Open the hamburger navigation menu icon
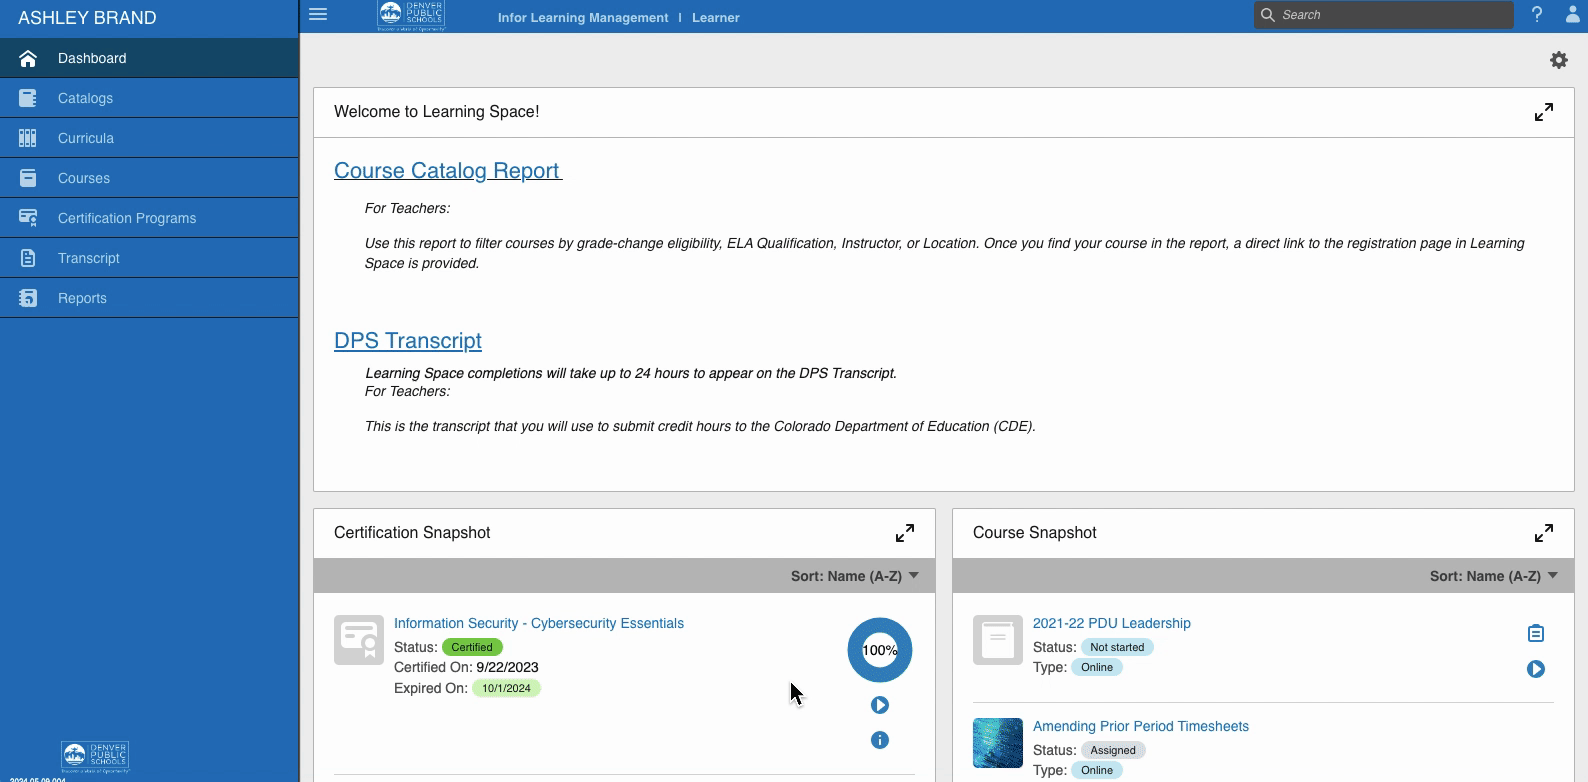This screenshot has width=1588, height=782. pyautogui.click(x=318, y=15)
